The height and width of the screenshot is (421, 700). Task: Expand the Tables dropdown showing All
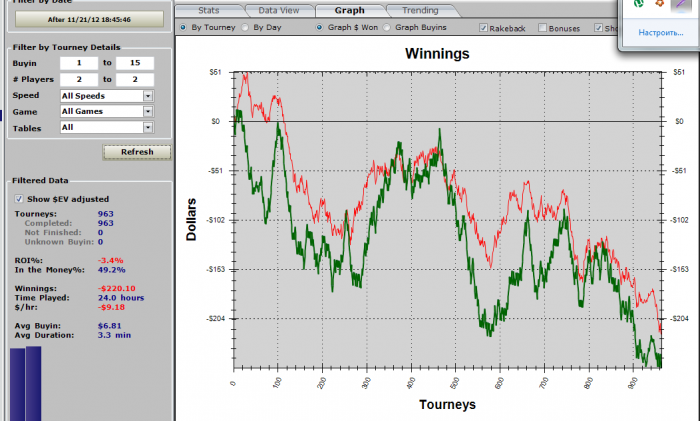(148, 128)
